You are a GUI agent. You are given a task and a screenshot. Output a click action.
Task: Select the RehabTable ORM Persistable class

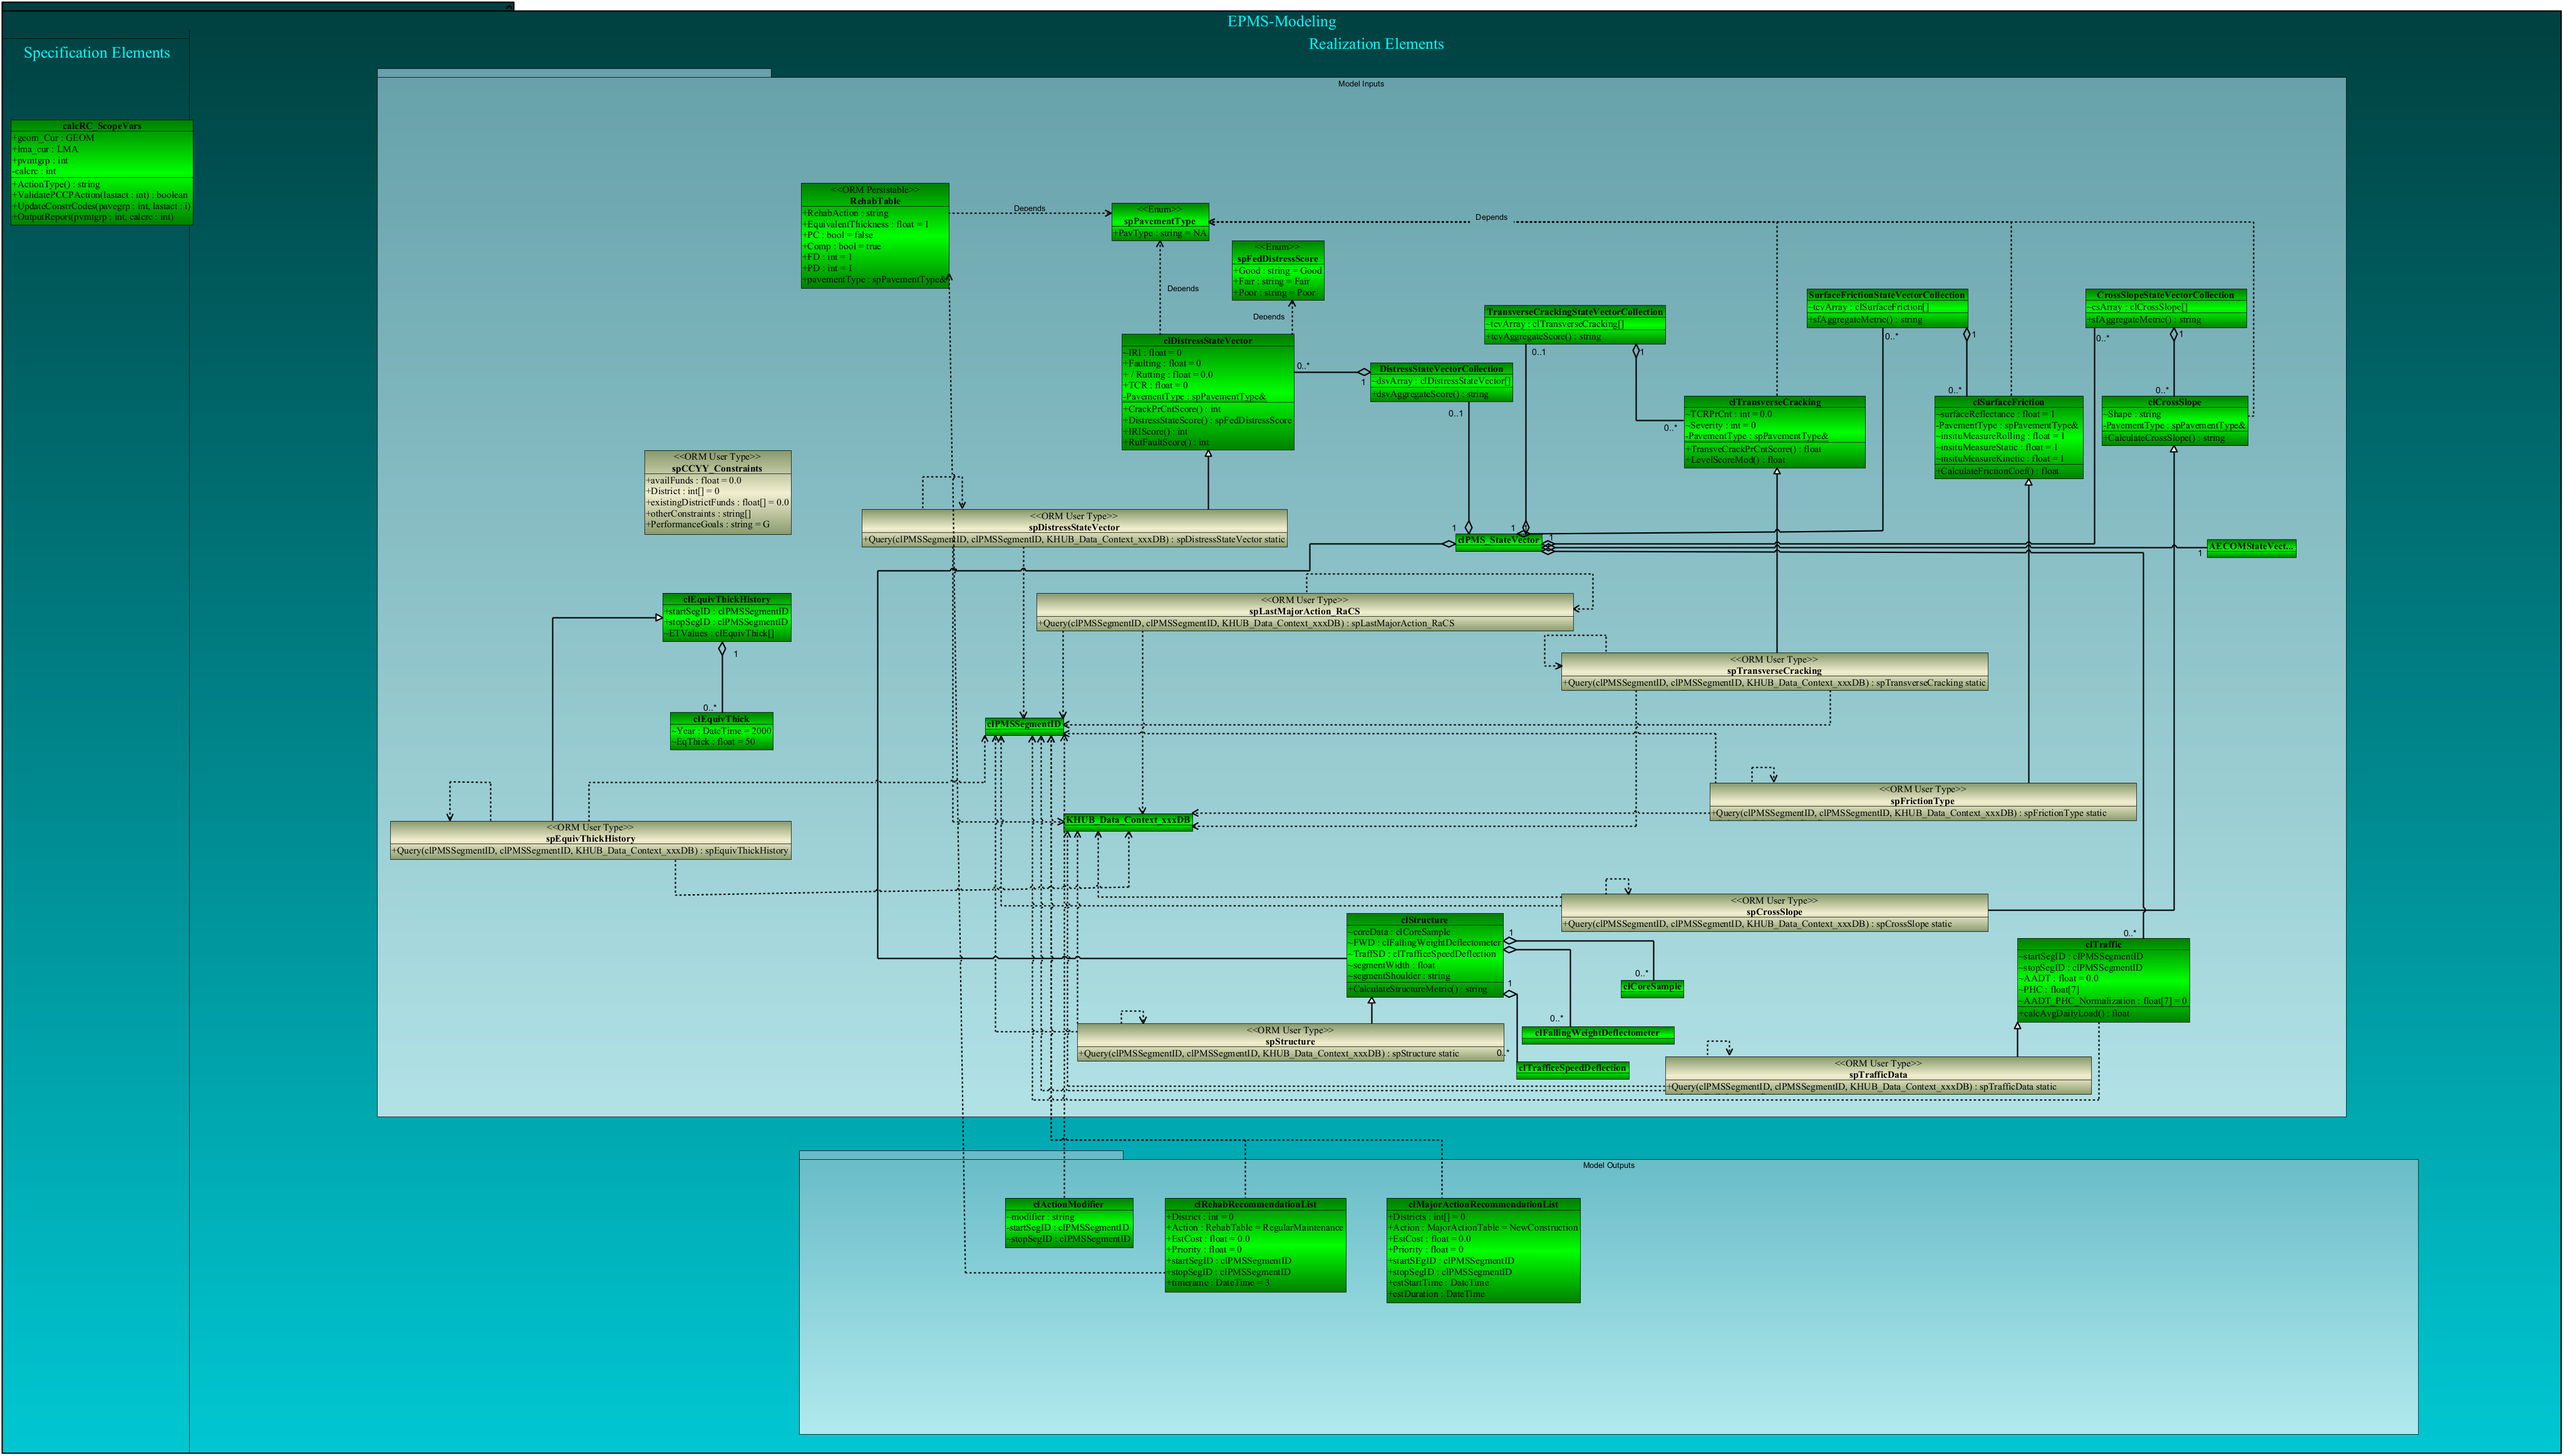pyautogui.click(x=875, y=235)
